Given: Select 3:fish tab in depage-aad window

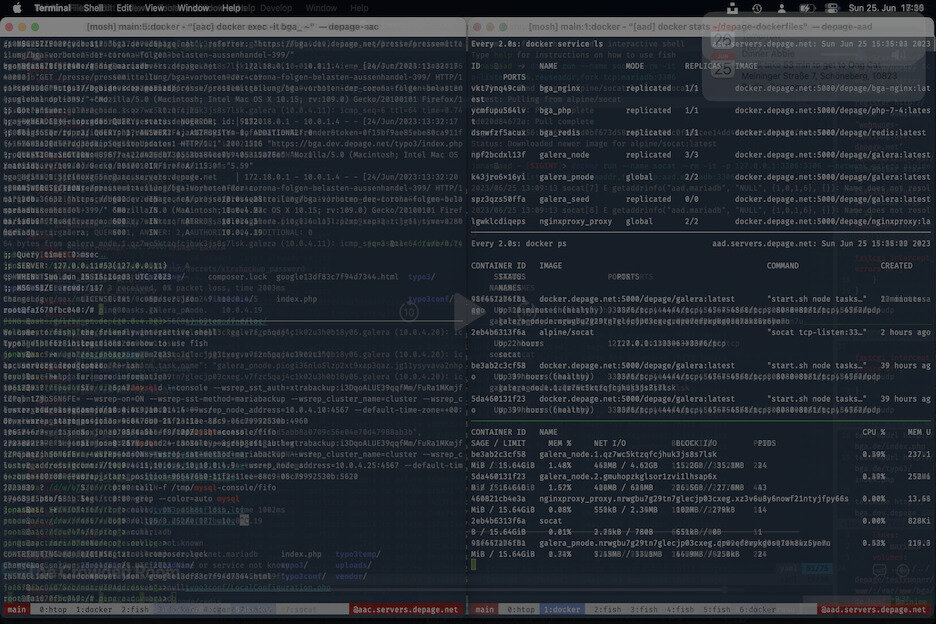Looking at the screenshot, I should coord(644,610).
